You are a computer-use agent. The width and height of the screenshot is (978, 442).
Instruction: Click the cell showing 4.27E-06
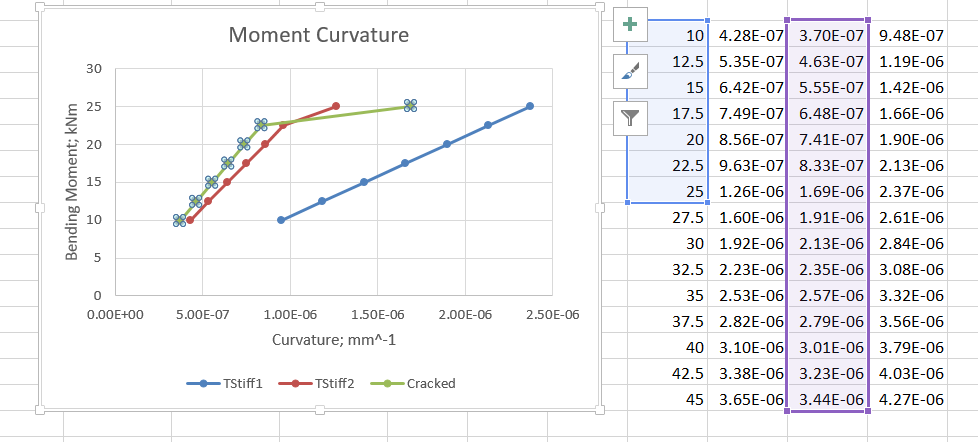point(909,399)
